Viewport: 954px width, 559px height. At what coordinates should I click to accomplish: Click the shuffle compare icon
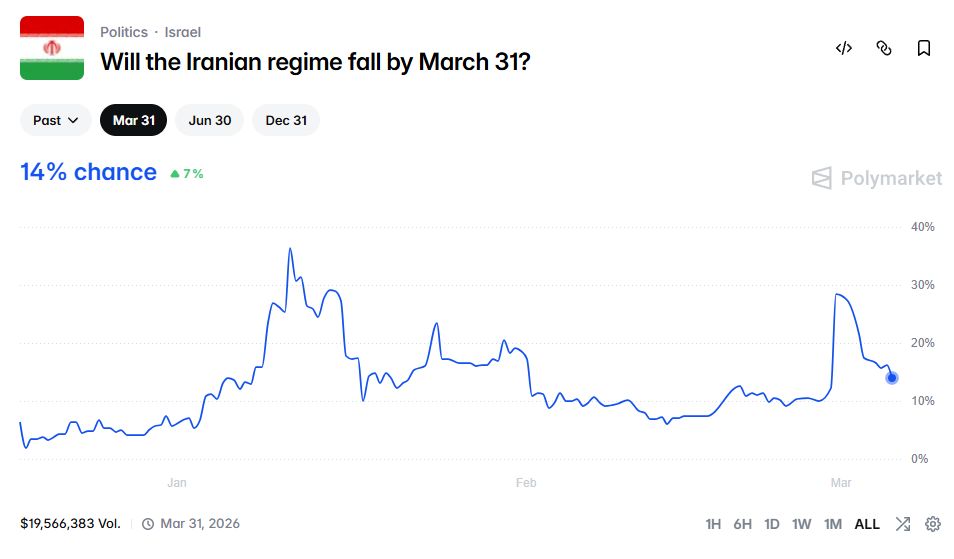point(903,524)
